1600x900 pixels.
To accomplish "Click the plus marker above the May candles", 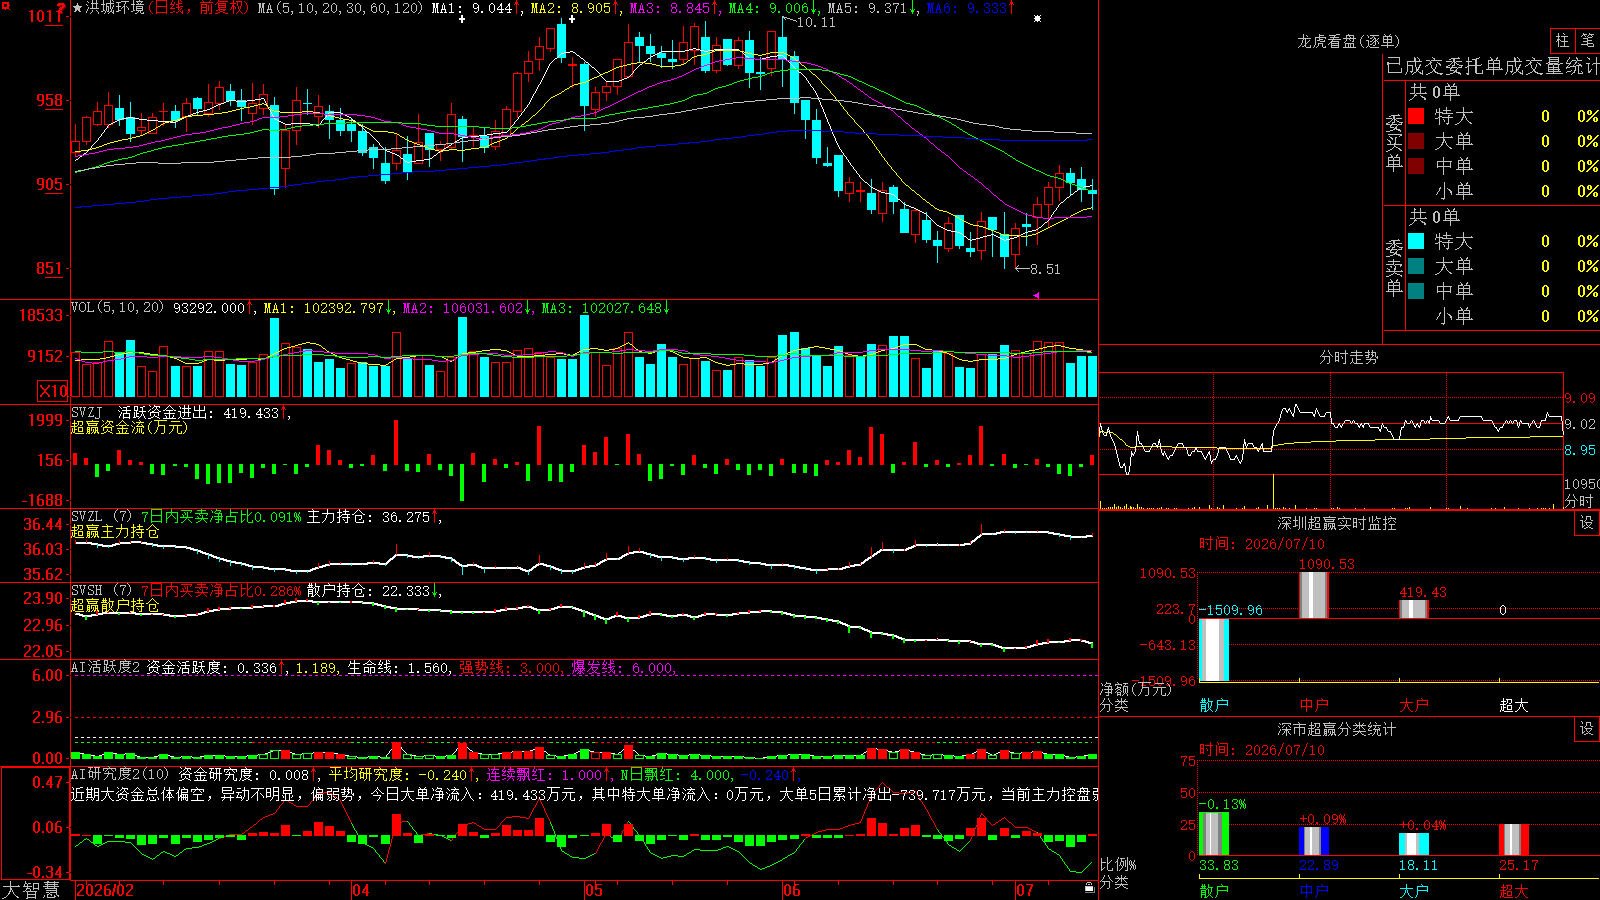I will [572, 19].
